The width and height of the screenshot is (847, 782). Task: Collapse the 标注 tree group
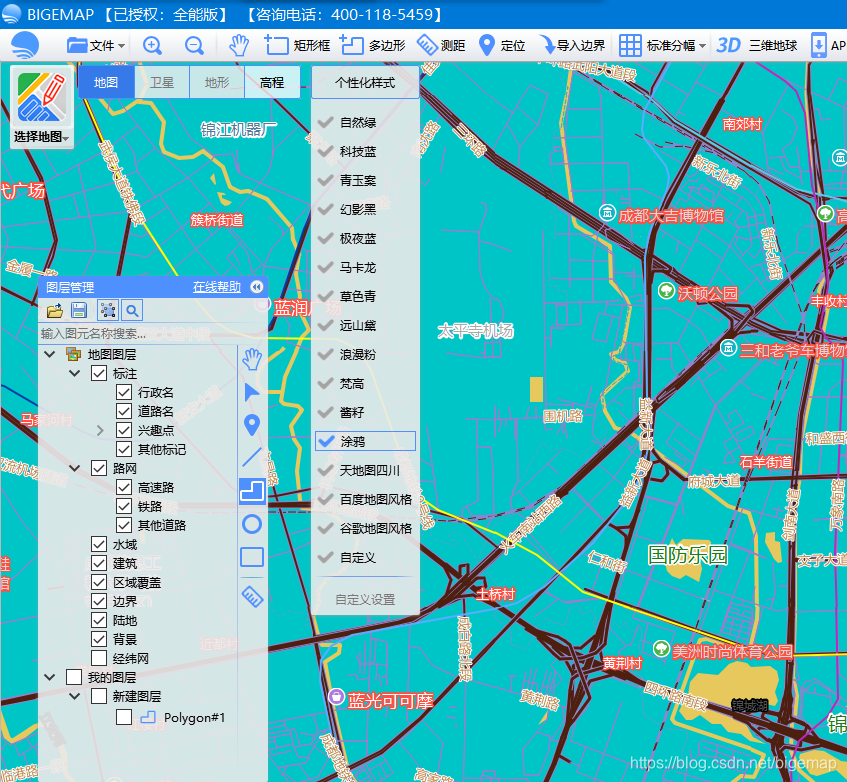click(x=75, y=373)
